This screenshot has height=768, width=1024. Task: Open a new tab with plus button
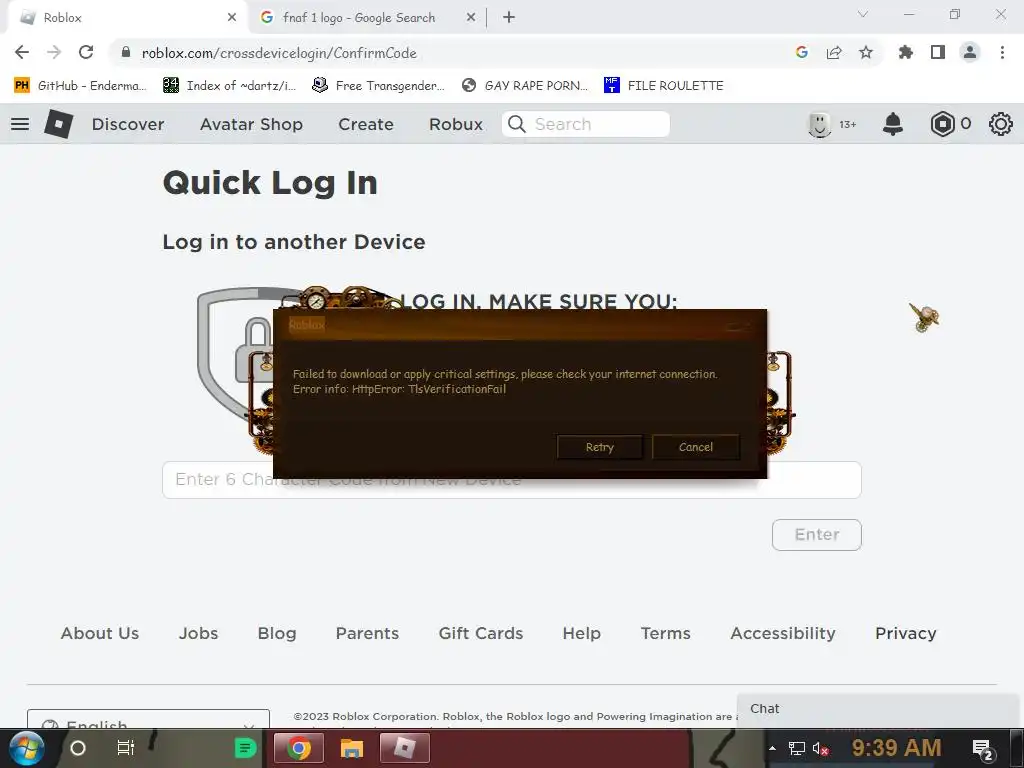coord(509,18)
